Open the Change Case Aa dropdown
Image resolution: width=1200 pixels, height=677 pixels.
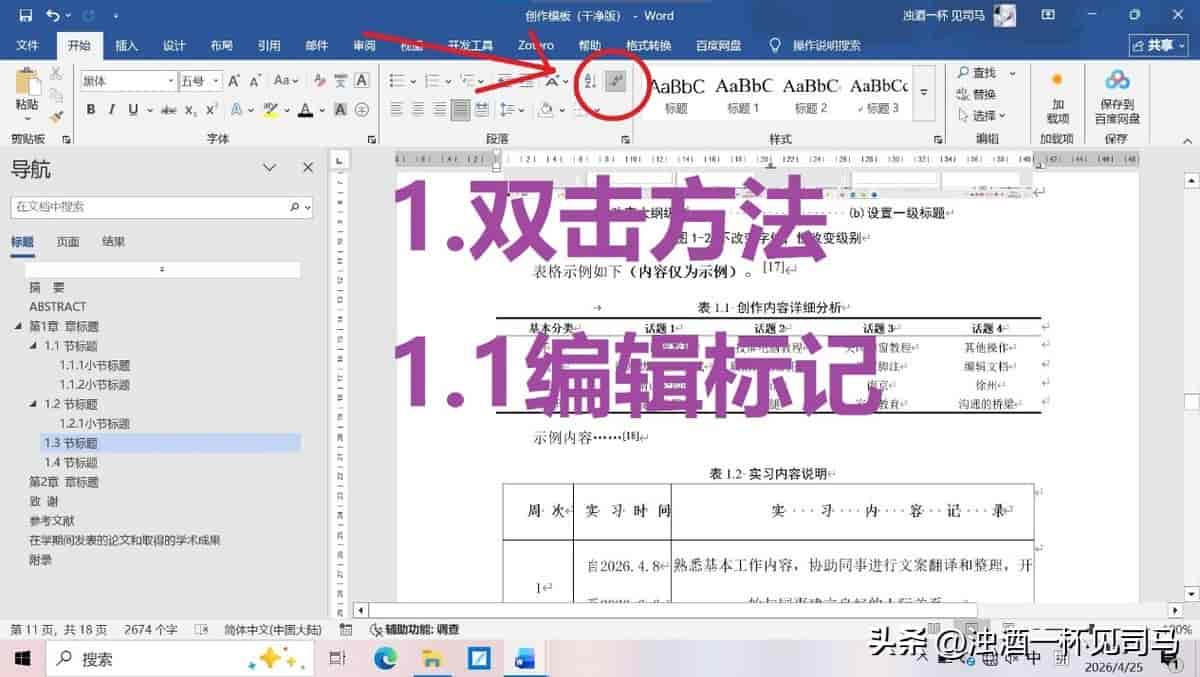[287, 81]
